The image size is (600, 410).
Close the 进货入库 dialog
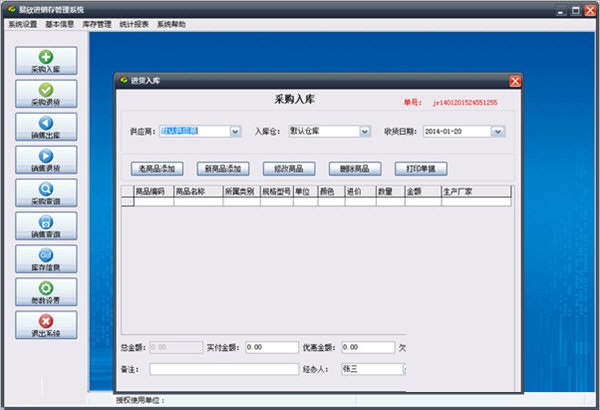pyautogui.click(x=515, y=81)
